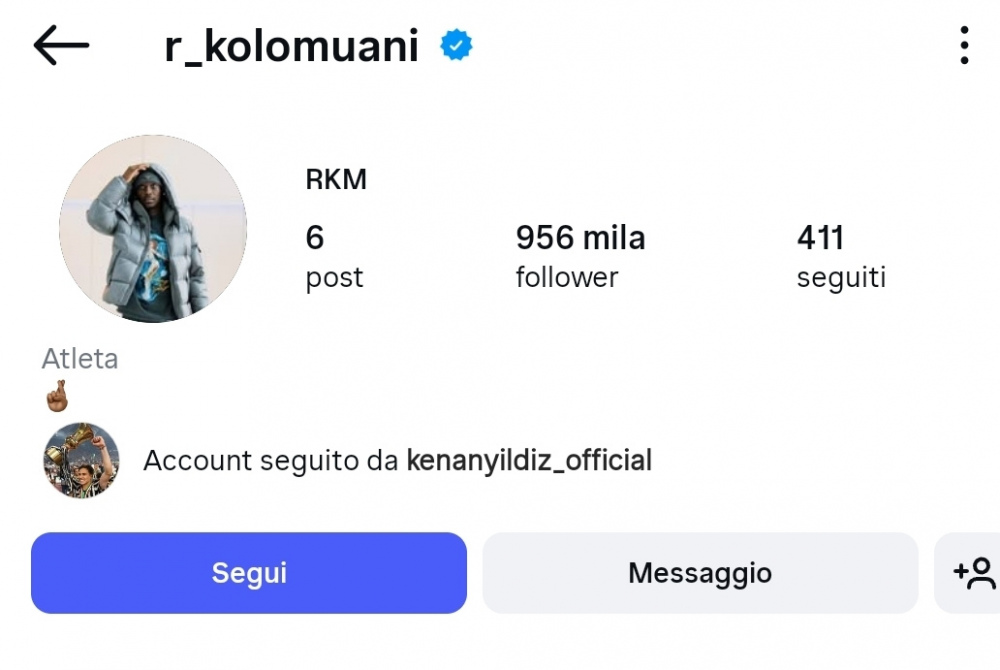Open the three-dot options menu
Image resolution: width=1000 pixels, height=670 pixels.
963,45
